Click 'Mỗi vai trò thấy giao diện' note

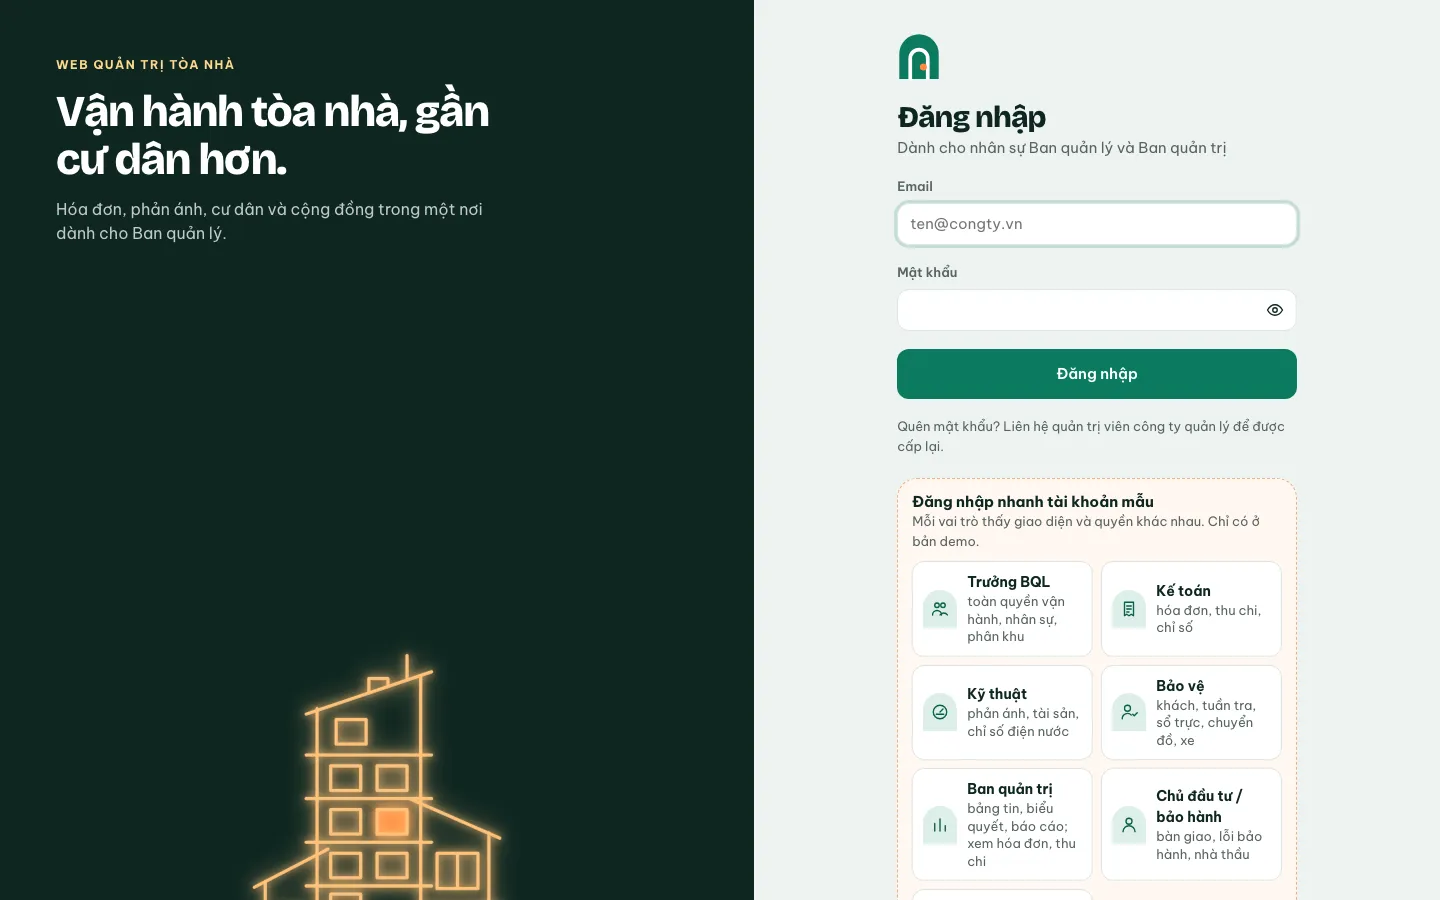pos(1086,531)
